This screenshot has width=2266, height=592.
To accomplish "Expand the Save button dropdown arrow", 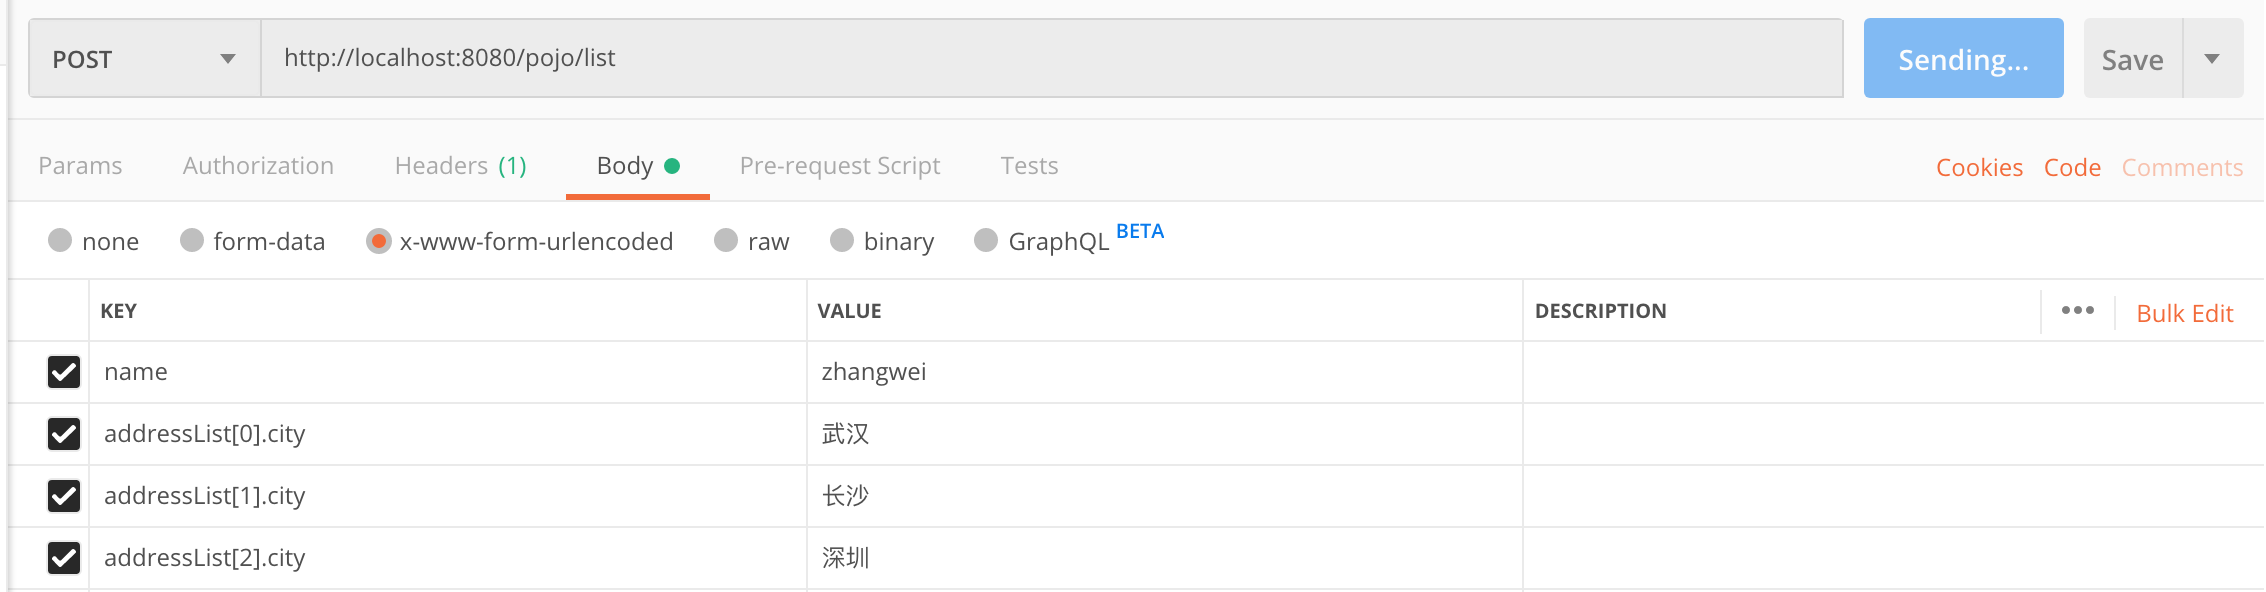I will click(2213, 59).
